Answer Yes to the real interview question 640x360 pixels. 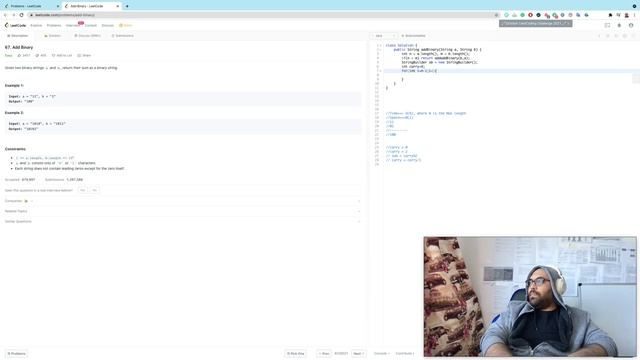click(x=82, y=190)
